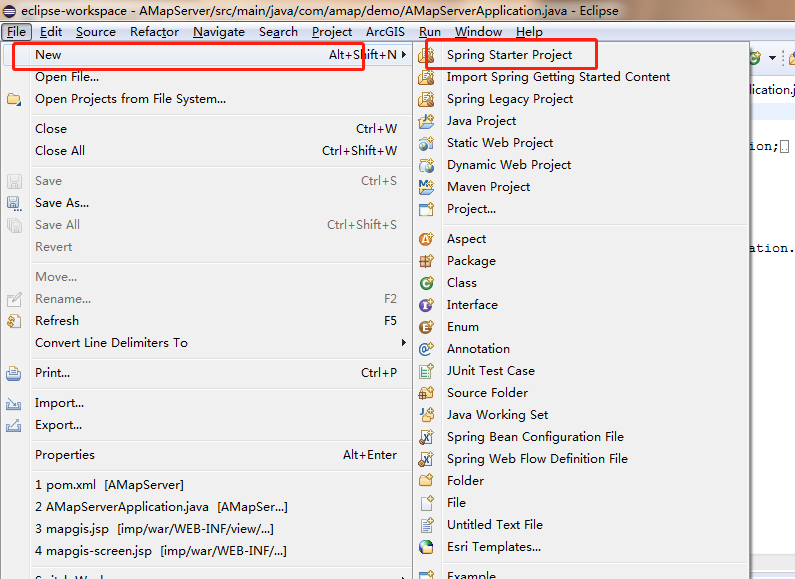Click the File icon in submenu
This screenshot has height=579, width=795.
[426, 503]
